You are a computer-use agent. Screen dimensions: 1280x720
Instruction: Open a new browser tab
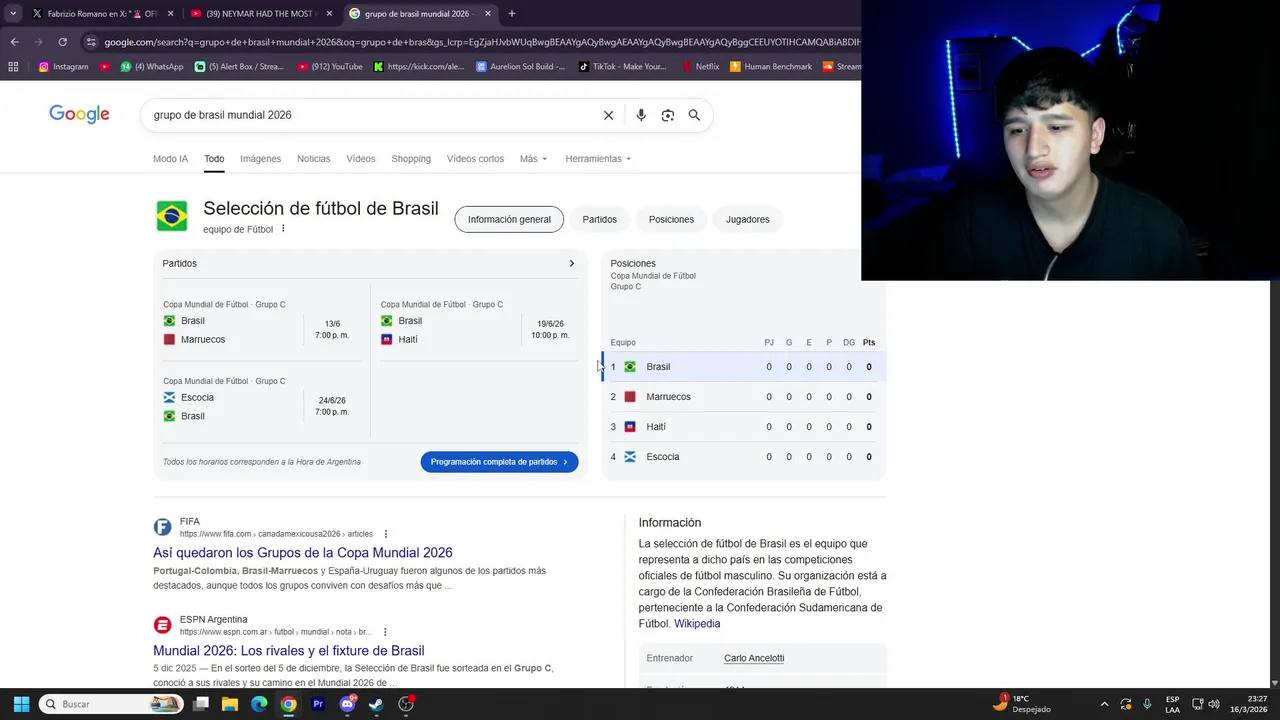(512, 14)
